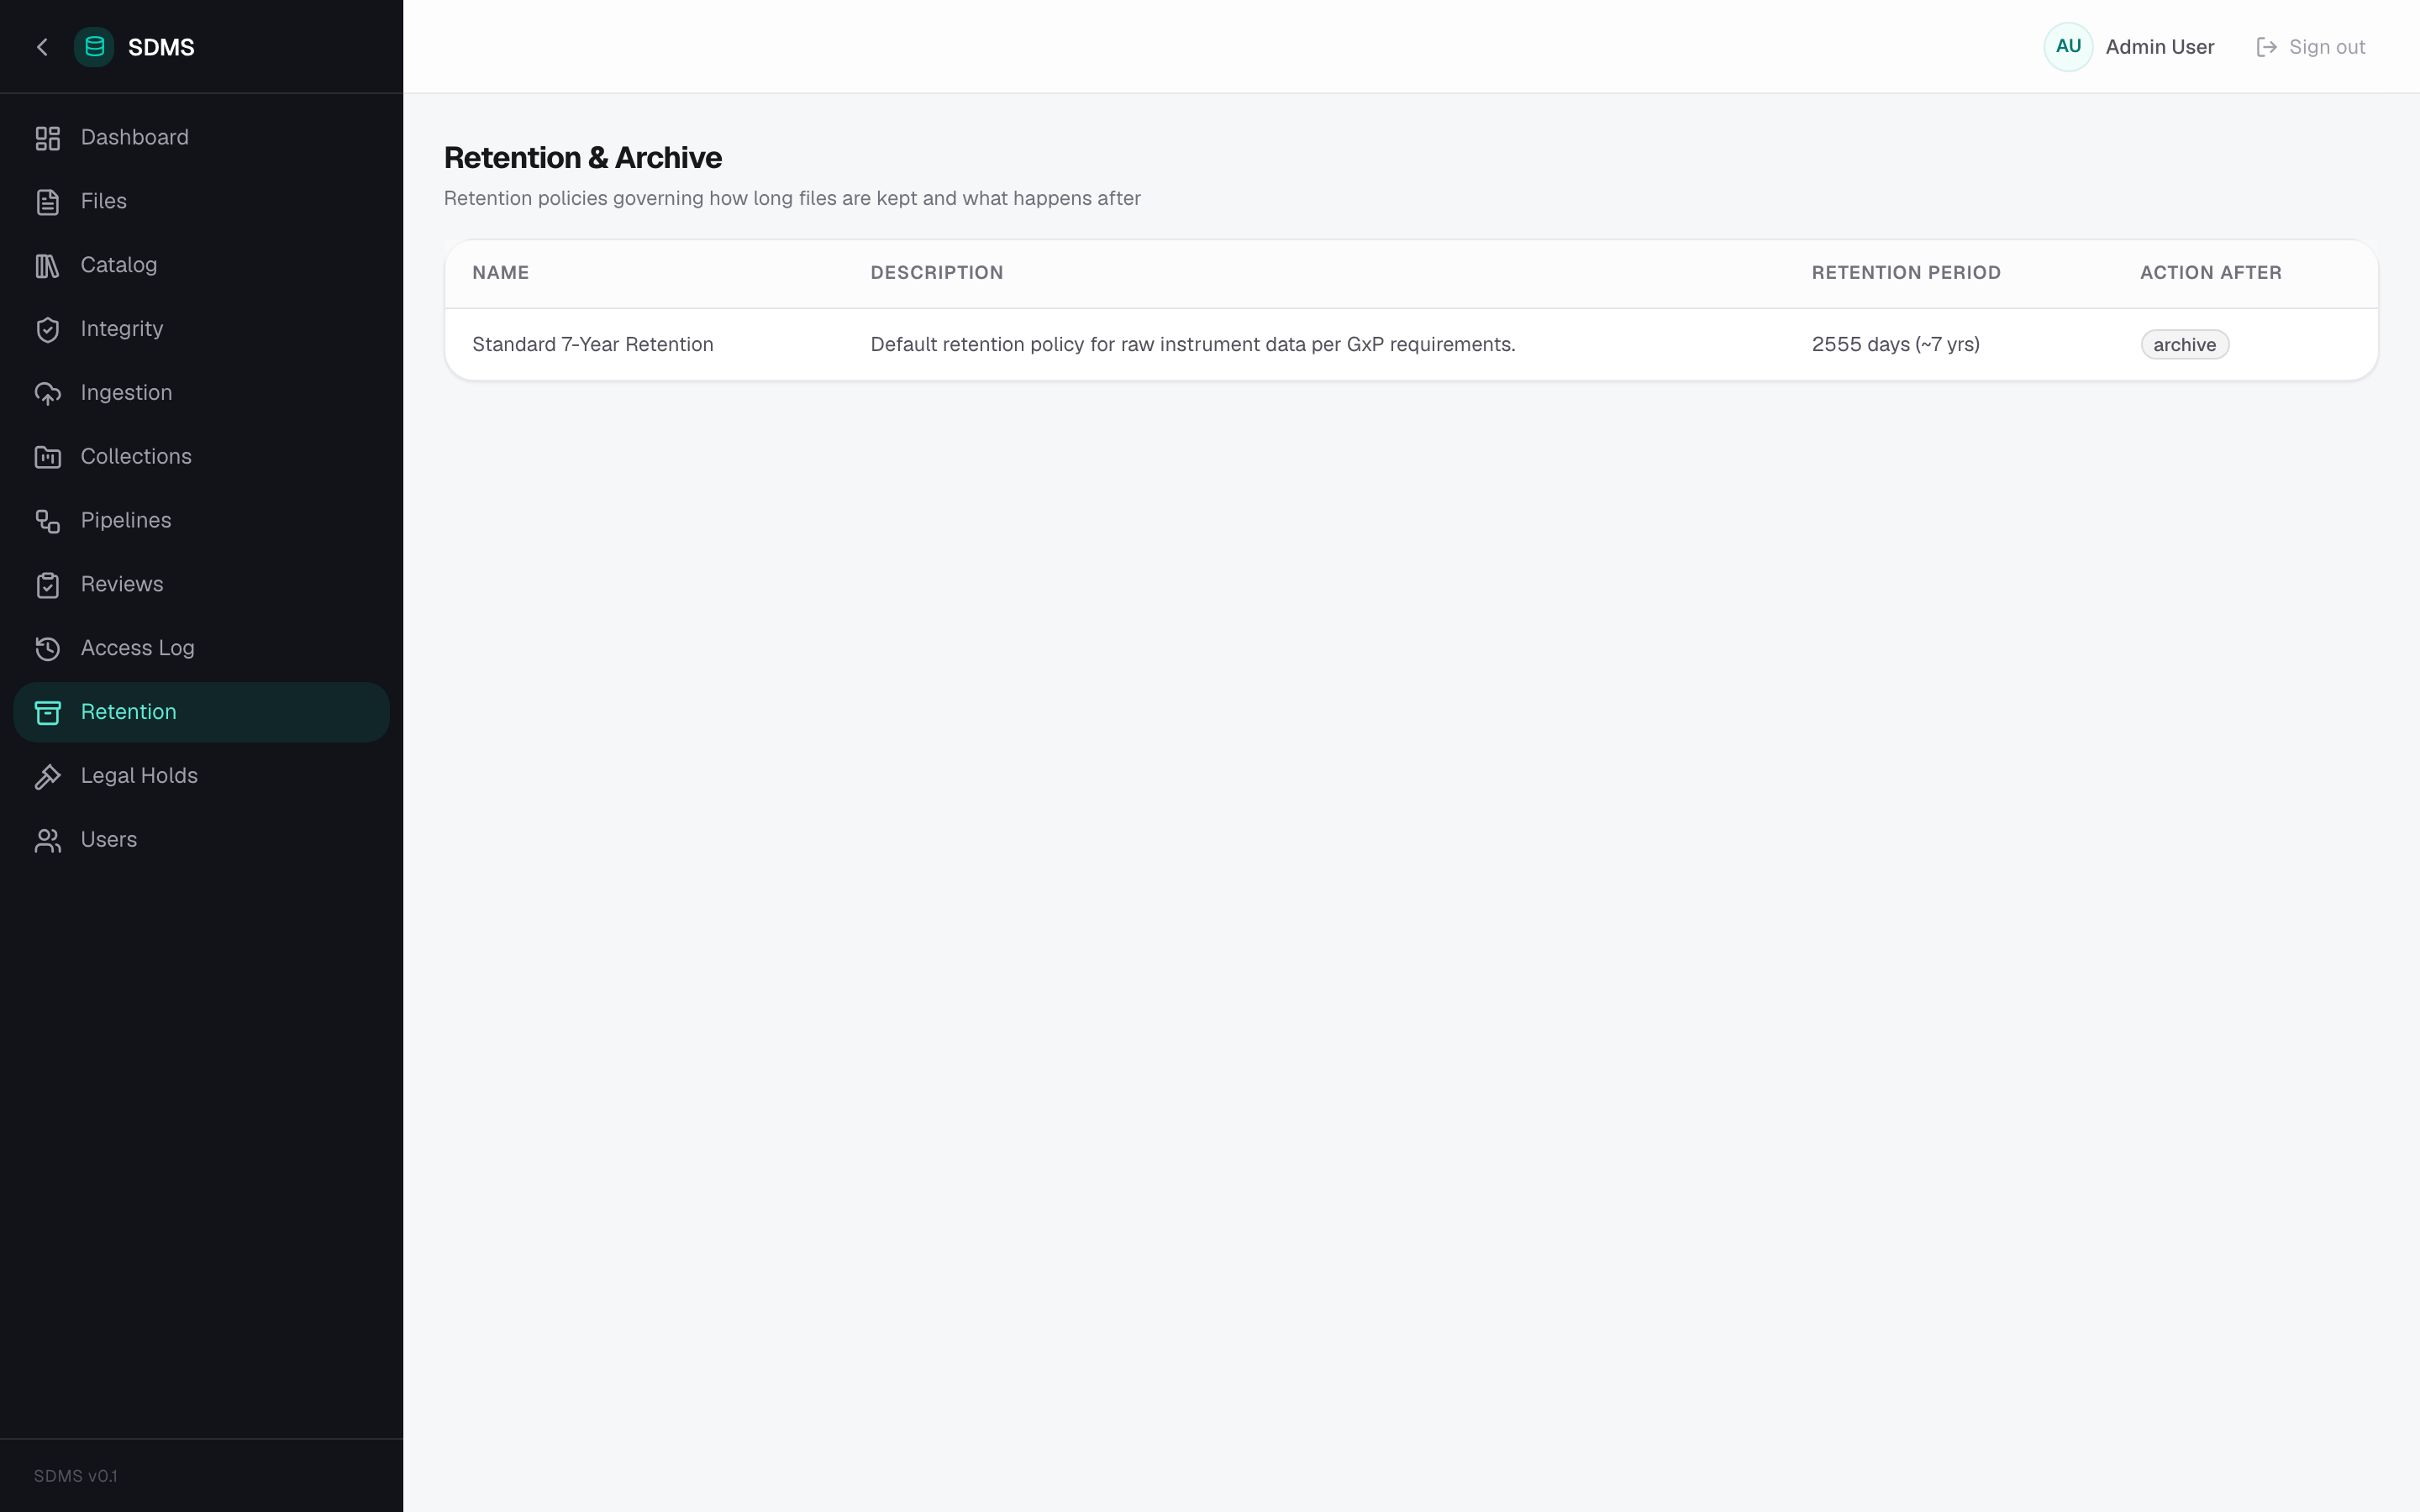
Task: Click the NAME column header
Action: pyautogui.click(x=500, y=273)
